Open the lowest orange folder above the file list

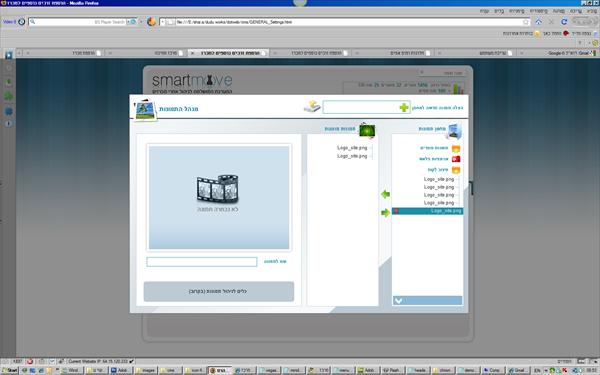(x=456, y=170)
